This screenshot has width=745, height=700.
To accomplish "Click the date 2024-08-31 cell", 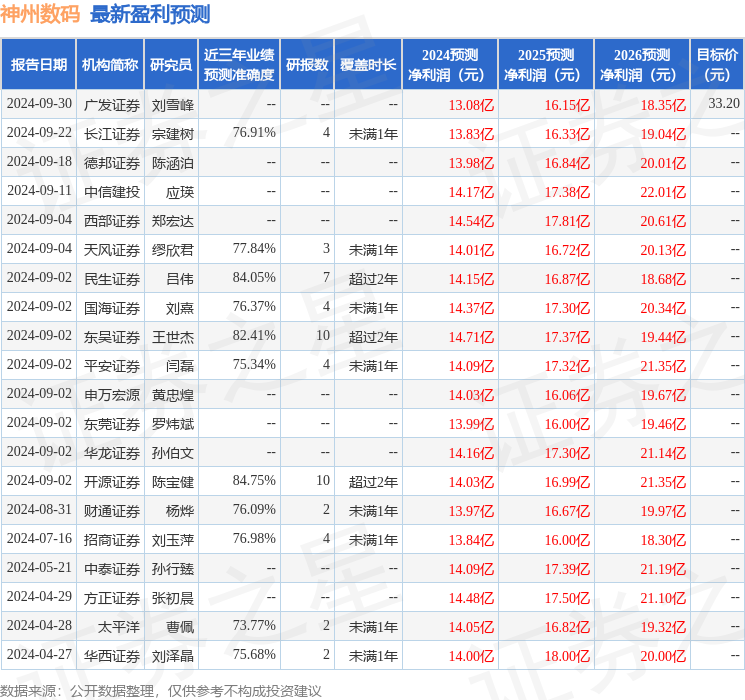I will 39,509.
